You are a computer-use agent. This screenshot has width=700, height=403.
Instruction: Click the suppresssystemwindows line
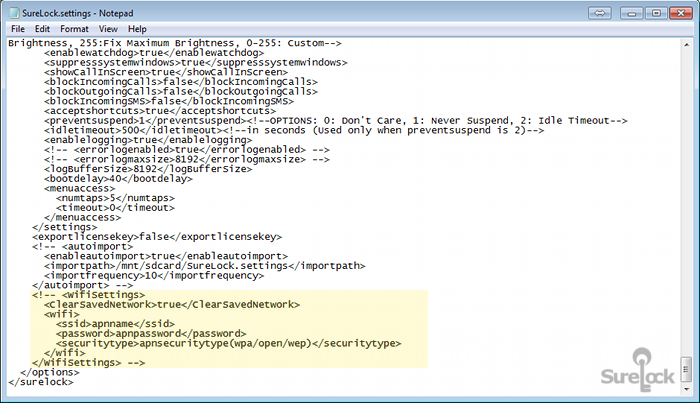[x=196, y=62]
